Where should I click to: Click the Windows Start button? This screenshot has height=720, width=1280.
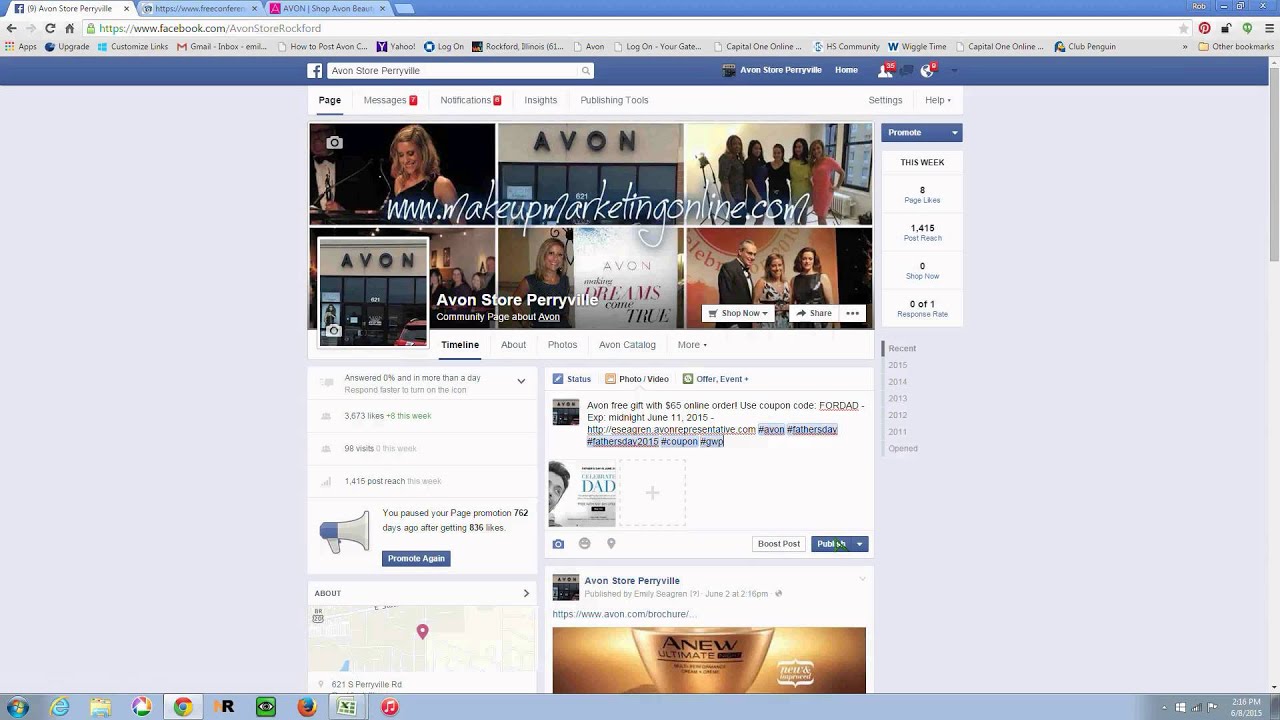[18, 707]
